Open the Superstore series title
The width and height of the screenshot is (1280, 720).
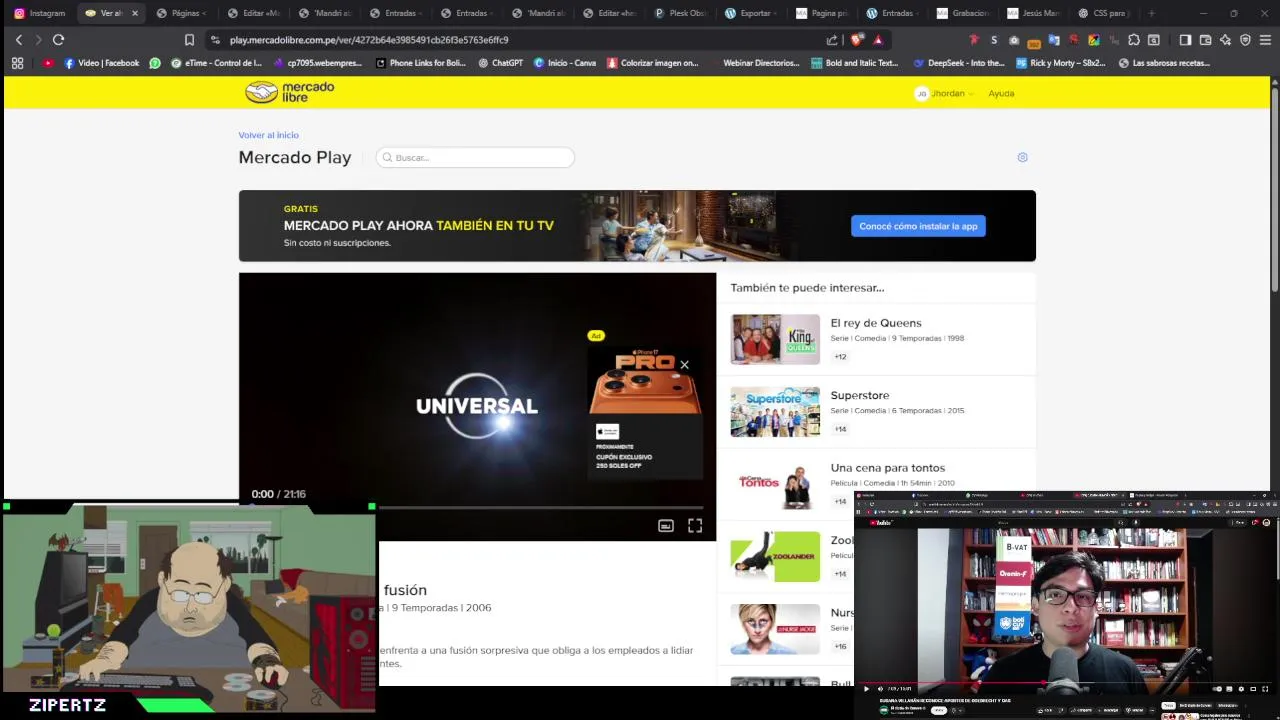coord(859,395)
